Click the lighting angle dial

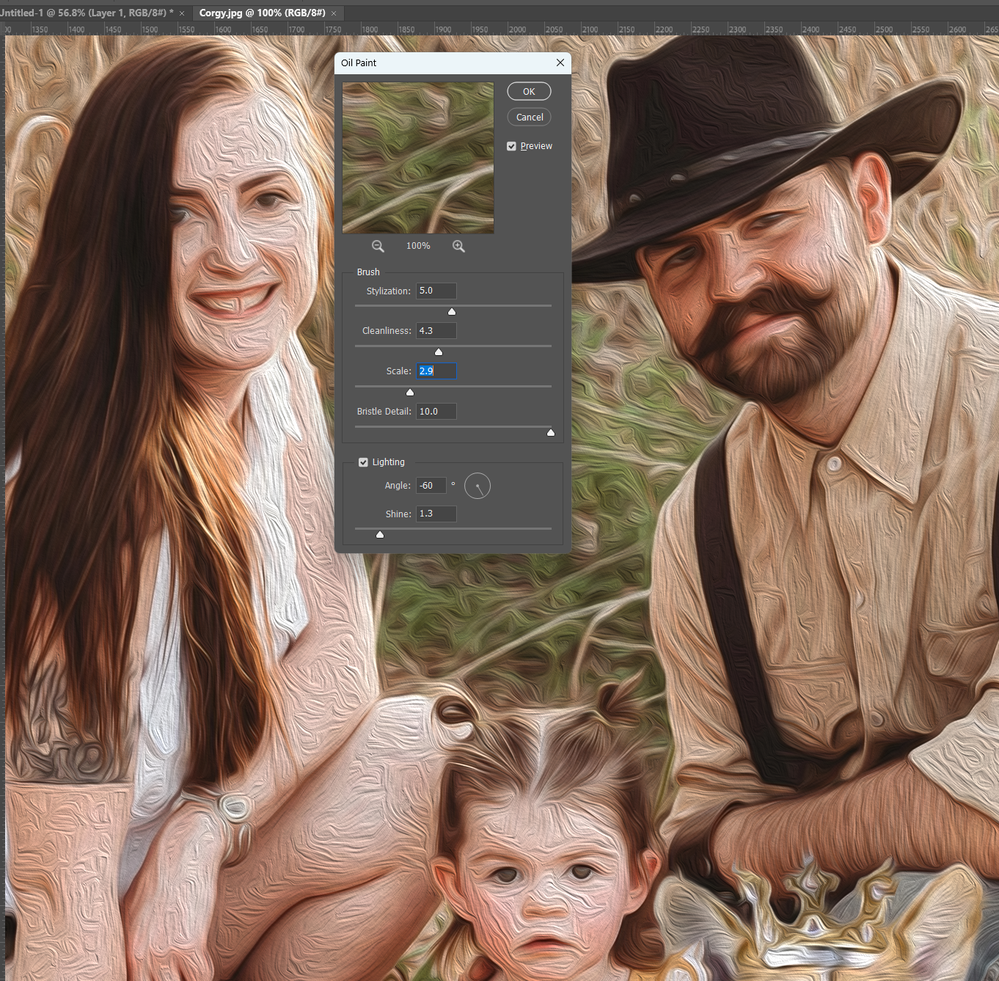tap(477, 486)
